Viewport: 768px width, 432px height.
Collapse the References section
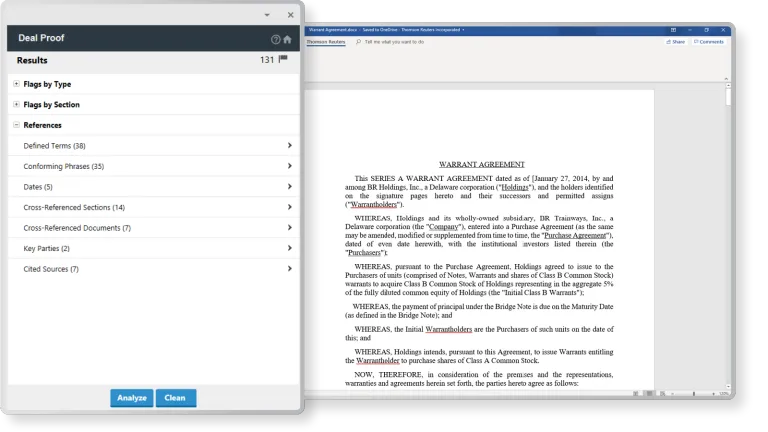click(16, 125)
